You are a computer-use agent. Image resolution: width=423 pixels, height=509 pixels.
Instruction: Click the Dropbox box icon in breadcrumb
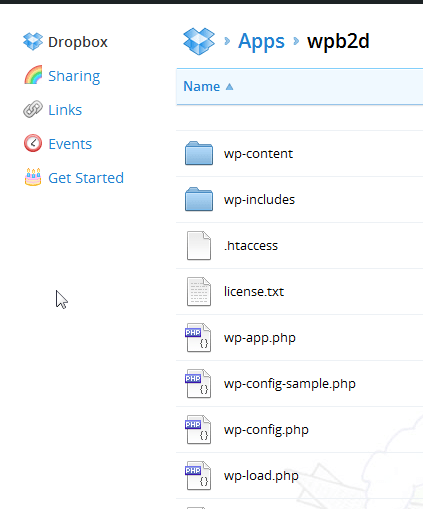[x=199, y=41]
